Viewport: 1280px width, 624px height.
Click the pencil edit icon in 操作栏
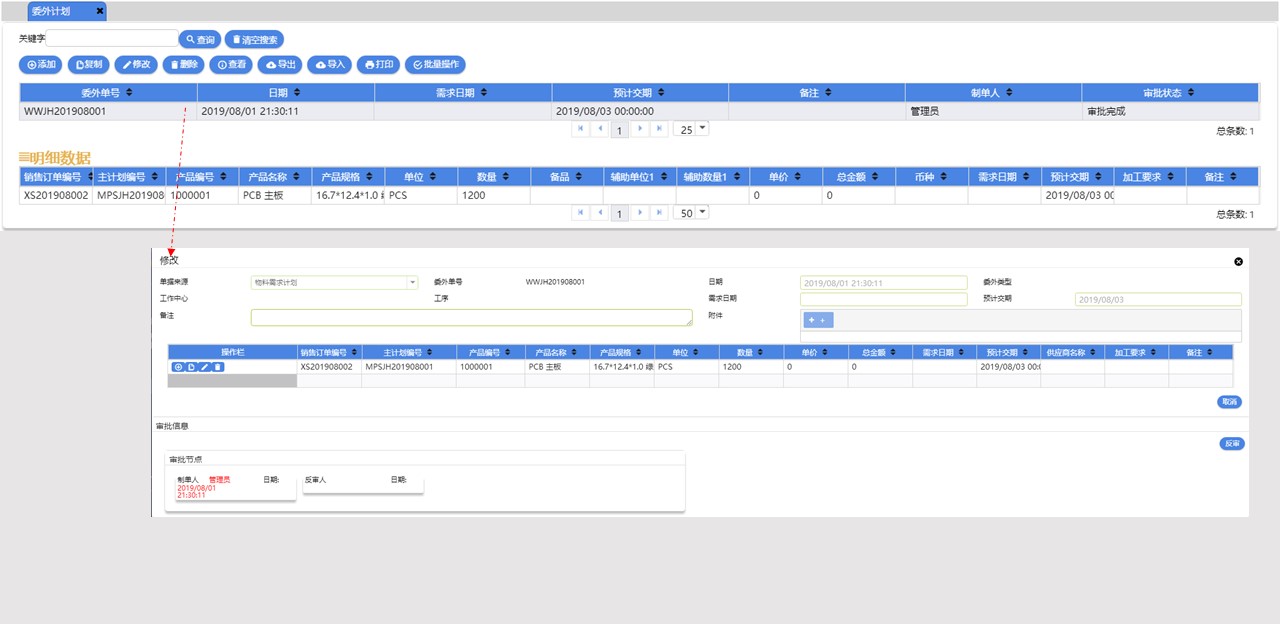coord(205,367)
